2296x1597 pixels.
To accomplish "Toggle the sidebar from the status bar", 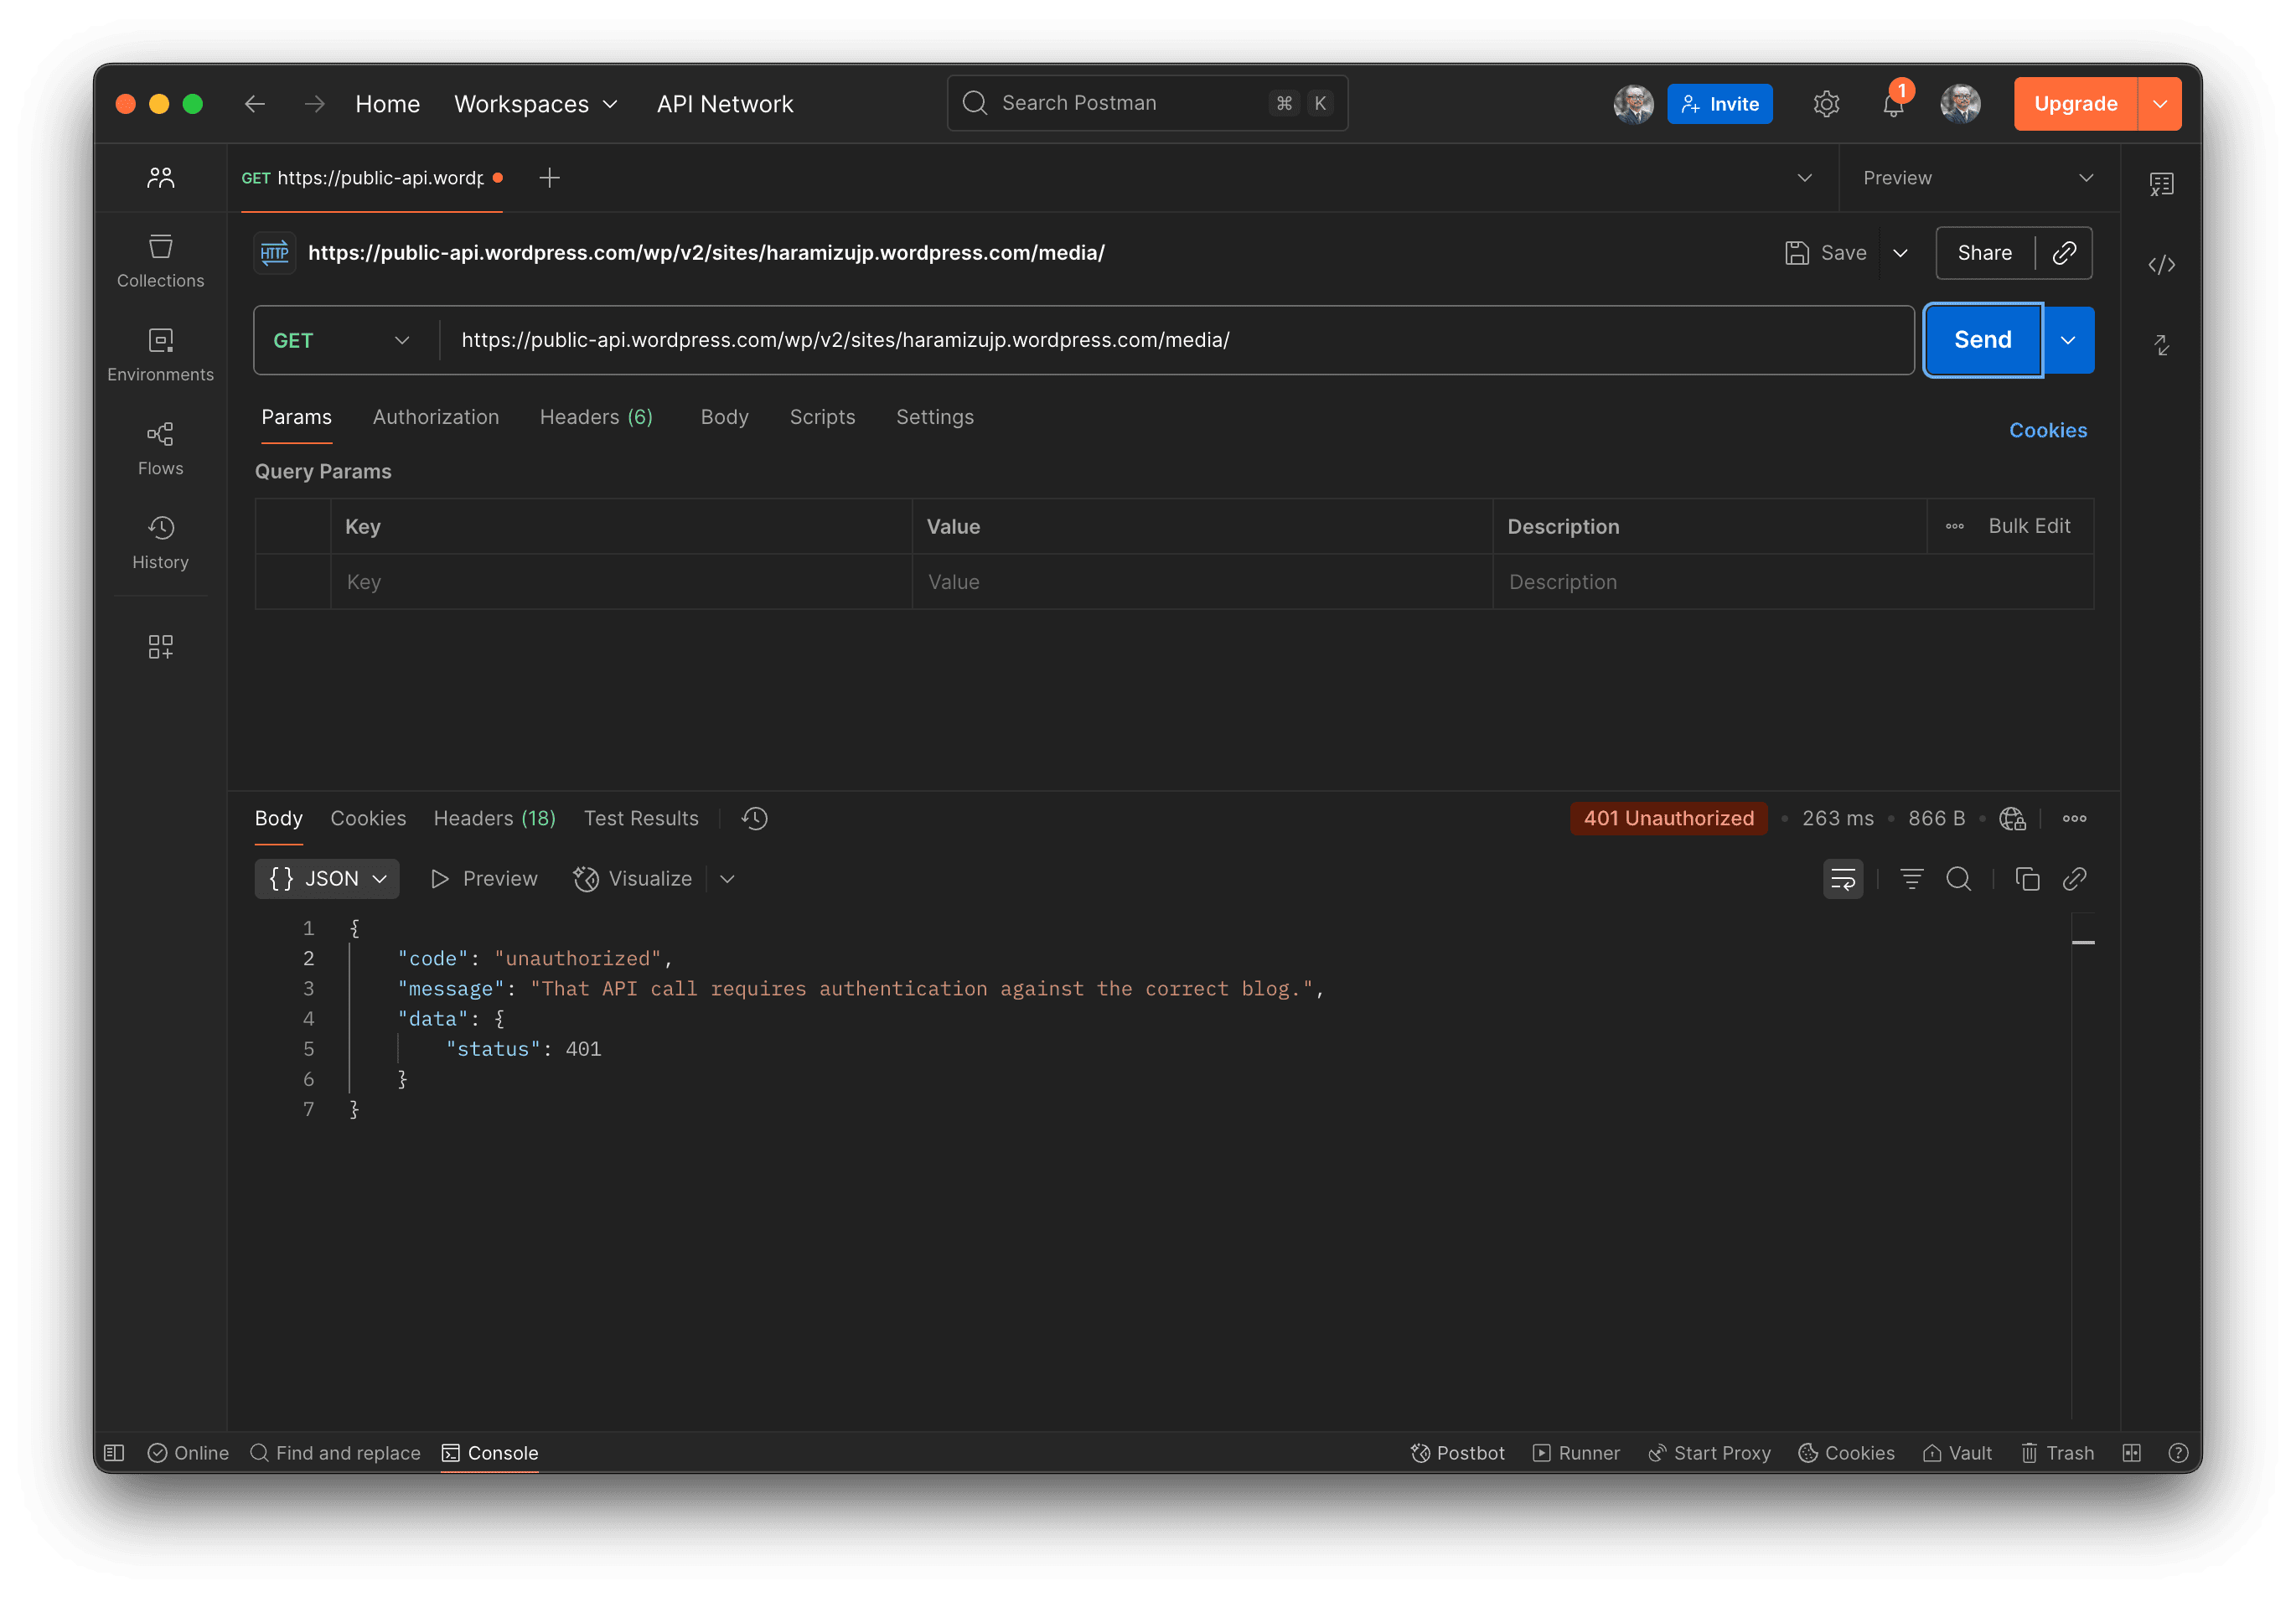I will tap(114, 1452).
